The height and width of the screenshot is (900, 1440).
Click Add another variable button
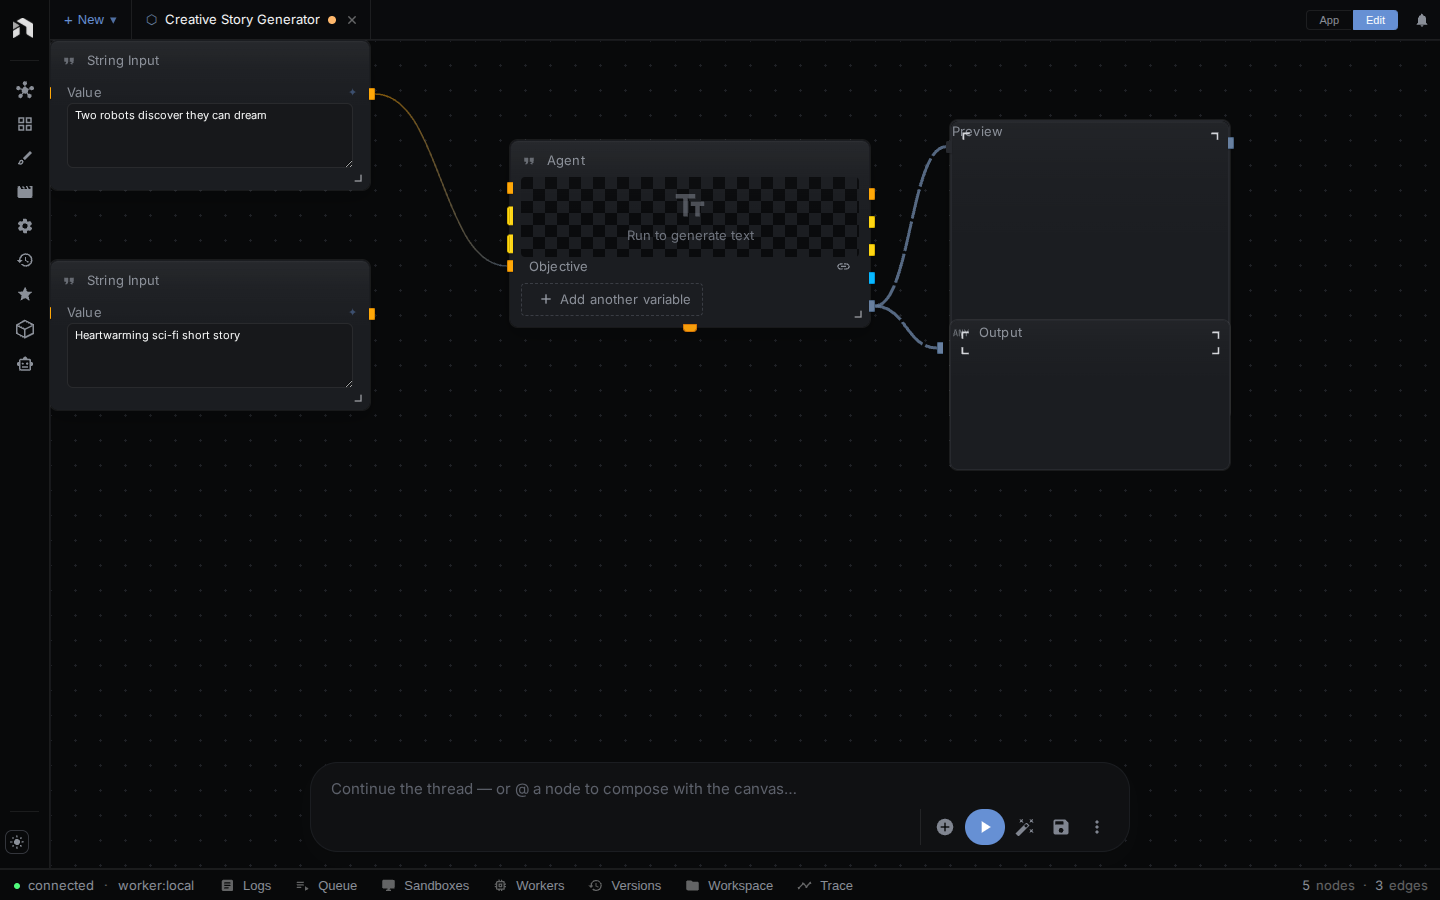tap(612, 299)
